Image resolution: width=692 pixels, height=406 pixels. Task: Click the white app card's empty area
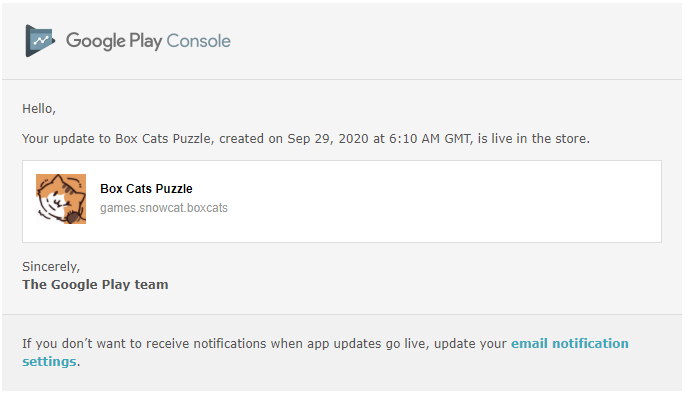[441, 201]
